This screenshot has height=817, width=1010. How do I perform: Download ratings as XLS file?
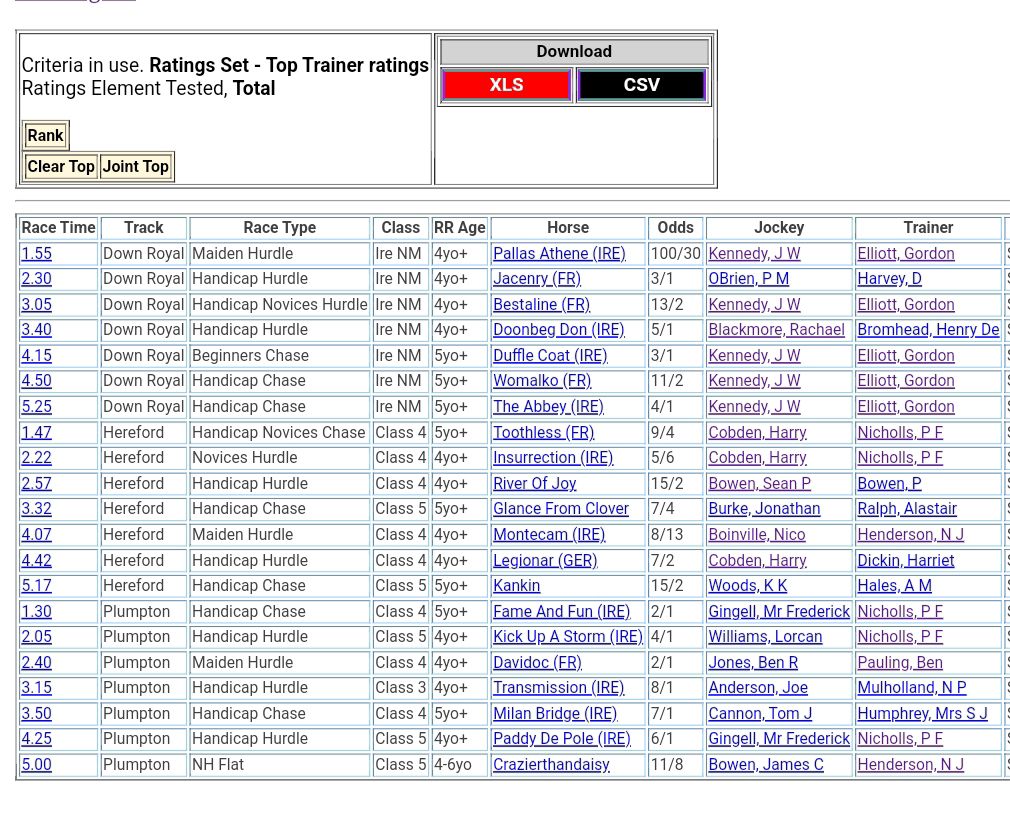tap(506, 85)
